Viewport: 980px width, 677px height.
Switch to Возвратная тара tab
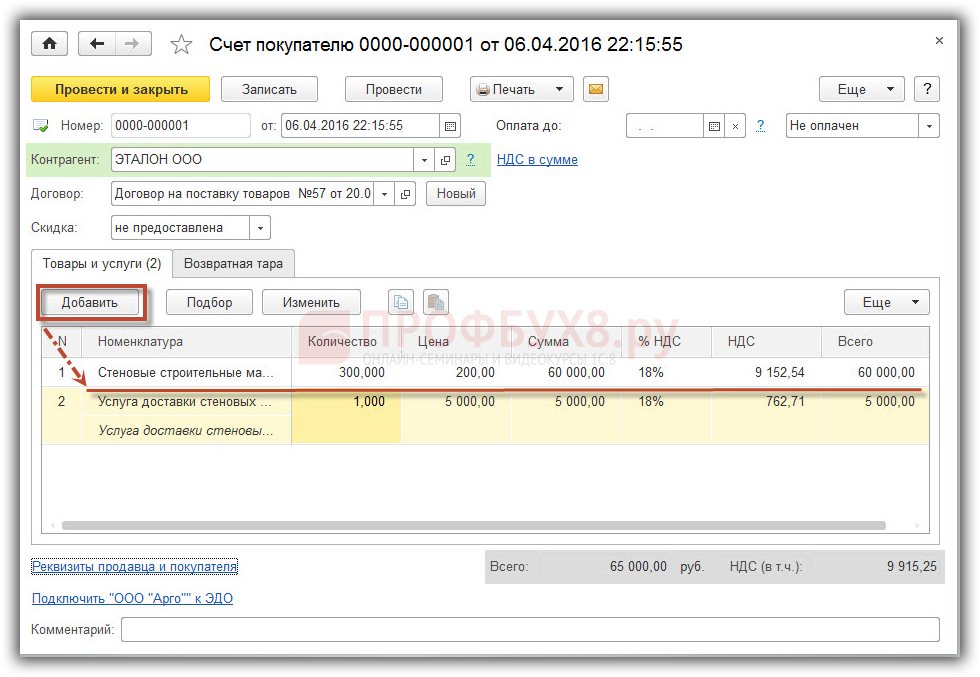233,264
